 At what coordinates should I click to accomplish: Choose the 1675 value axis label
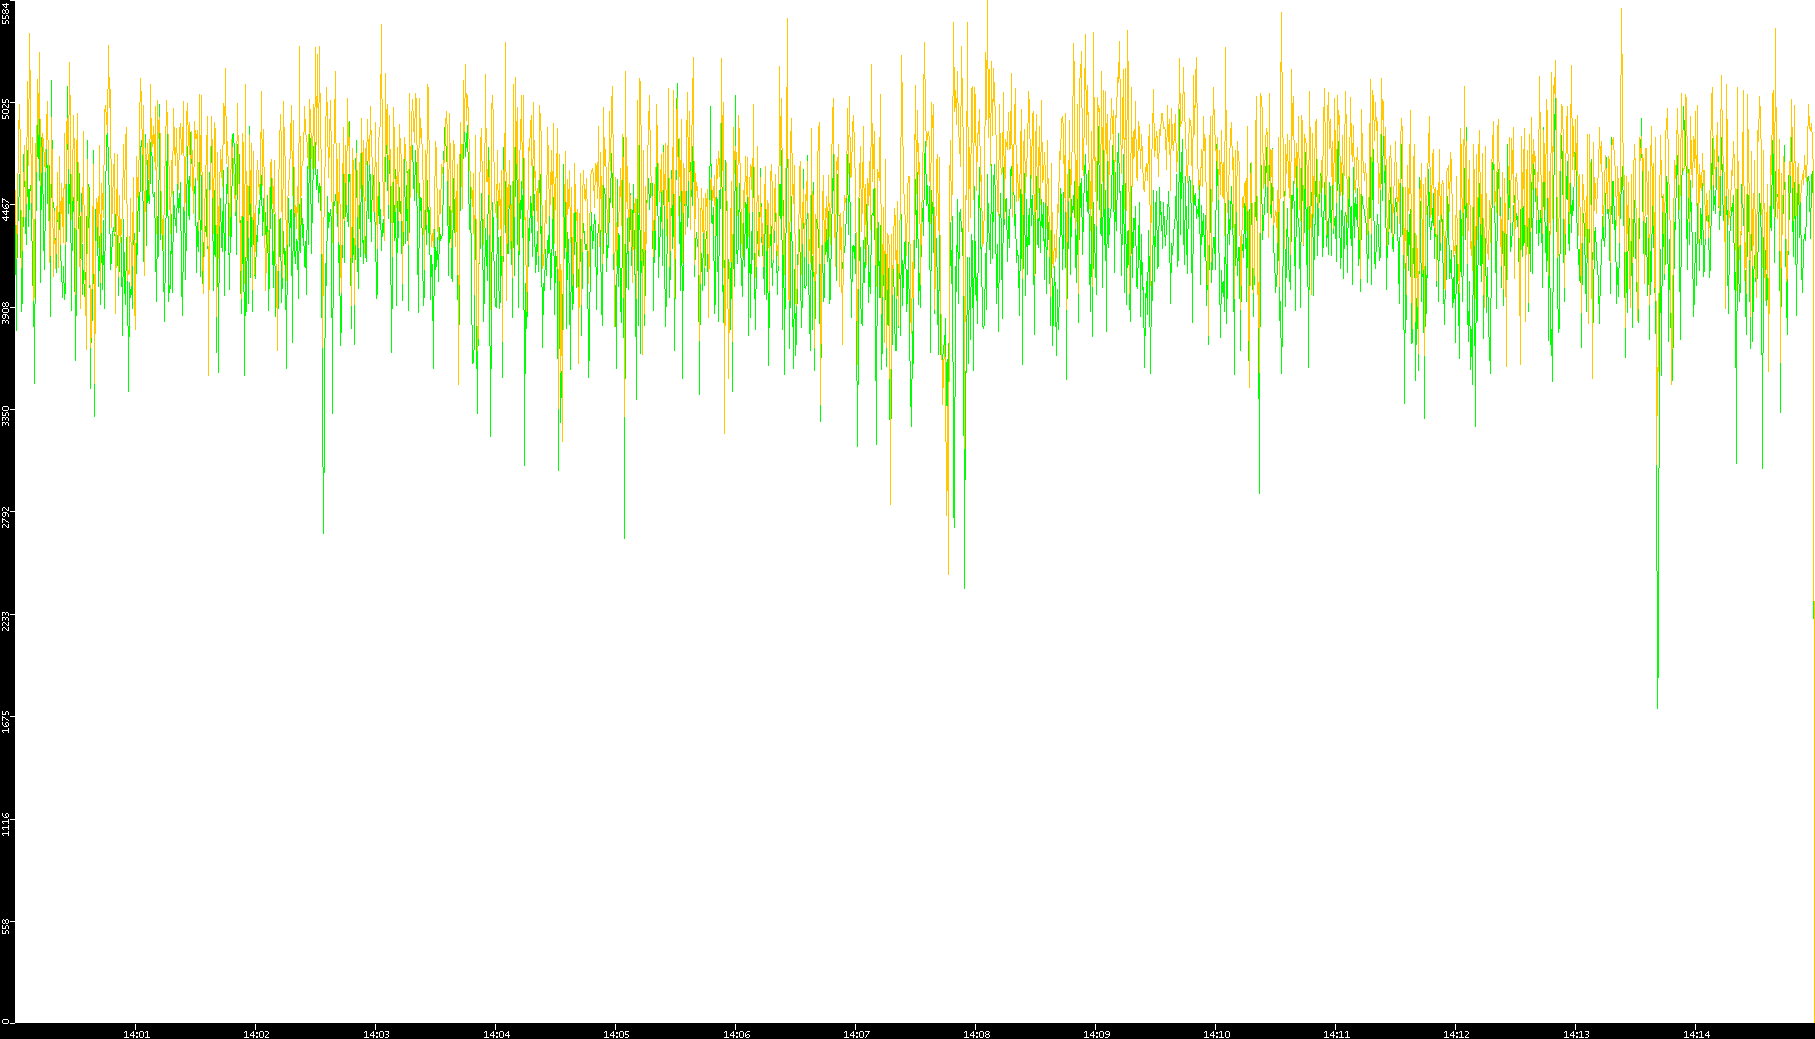6,721
